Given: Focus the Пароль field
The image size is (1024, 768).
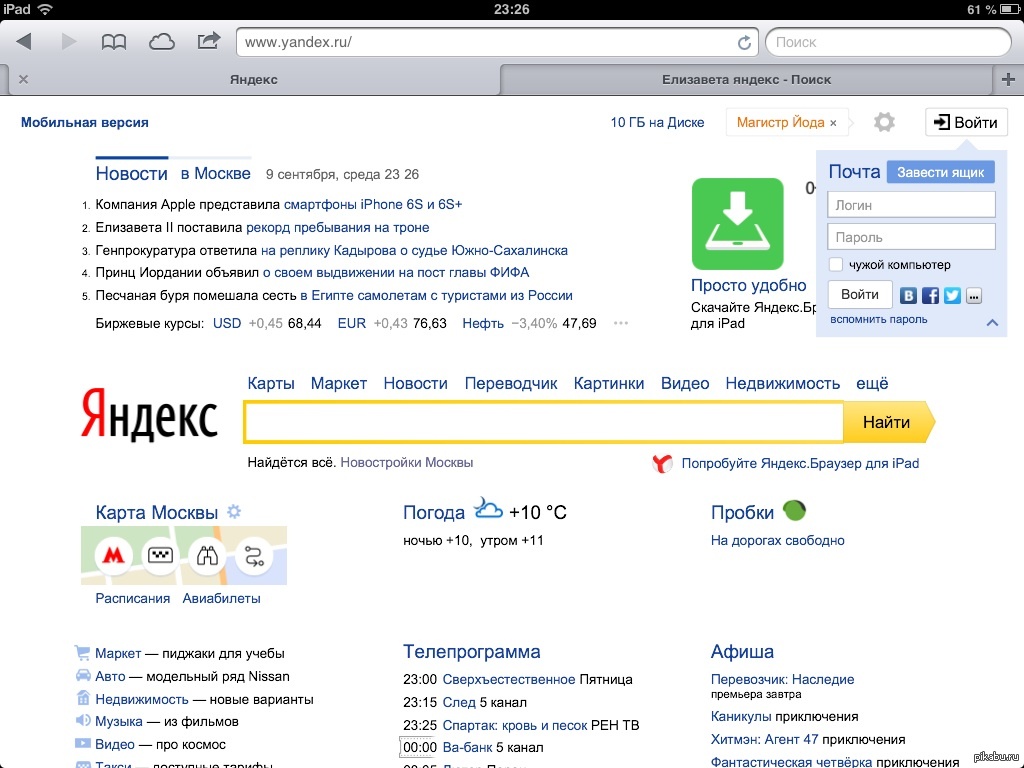Looking at the screenshot, I should pyautogui.click(x=911, y=236).
